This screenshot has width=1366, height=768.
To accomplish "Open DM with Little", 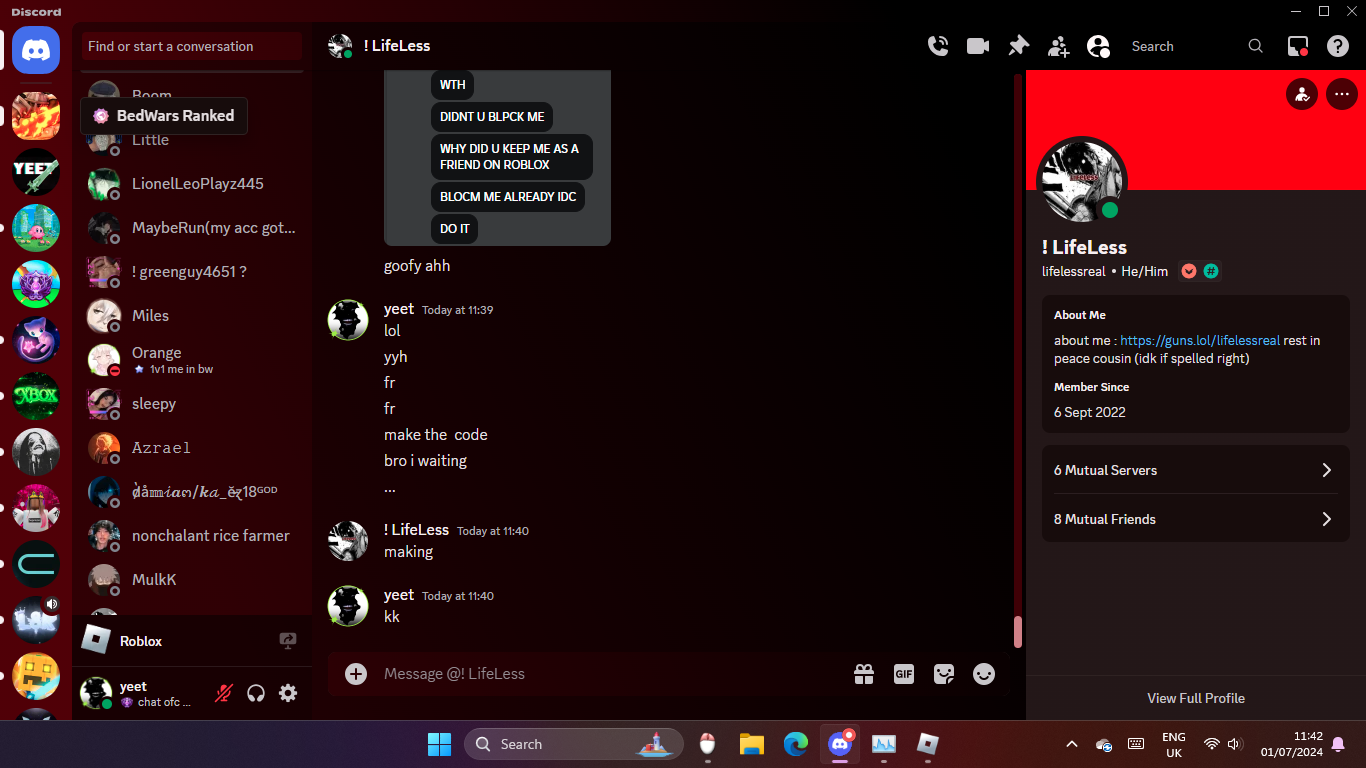I will click(x=192, y=140).
